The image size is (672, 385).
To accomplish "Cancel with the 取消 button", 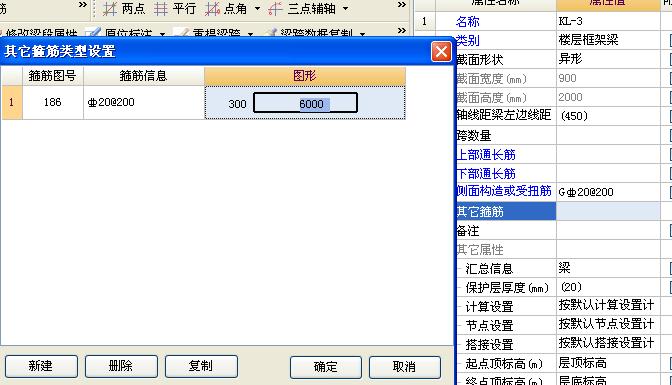I will pos(405,367).
